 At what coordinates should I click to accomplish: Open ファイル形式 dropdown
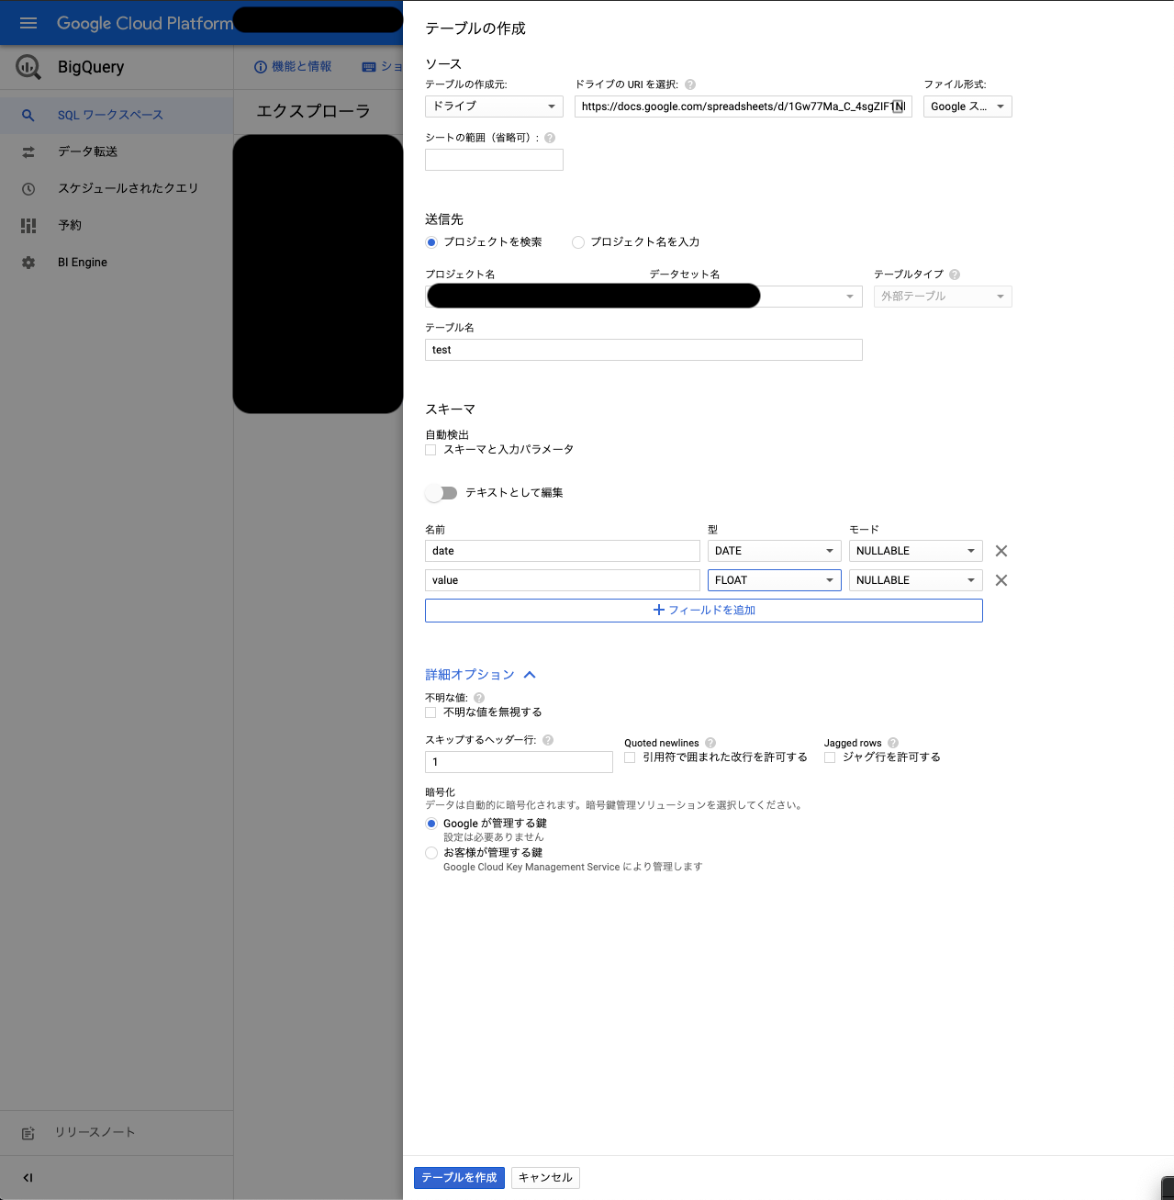(x=968, y=106)
